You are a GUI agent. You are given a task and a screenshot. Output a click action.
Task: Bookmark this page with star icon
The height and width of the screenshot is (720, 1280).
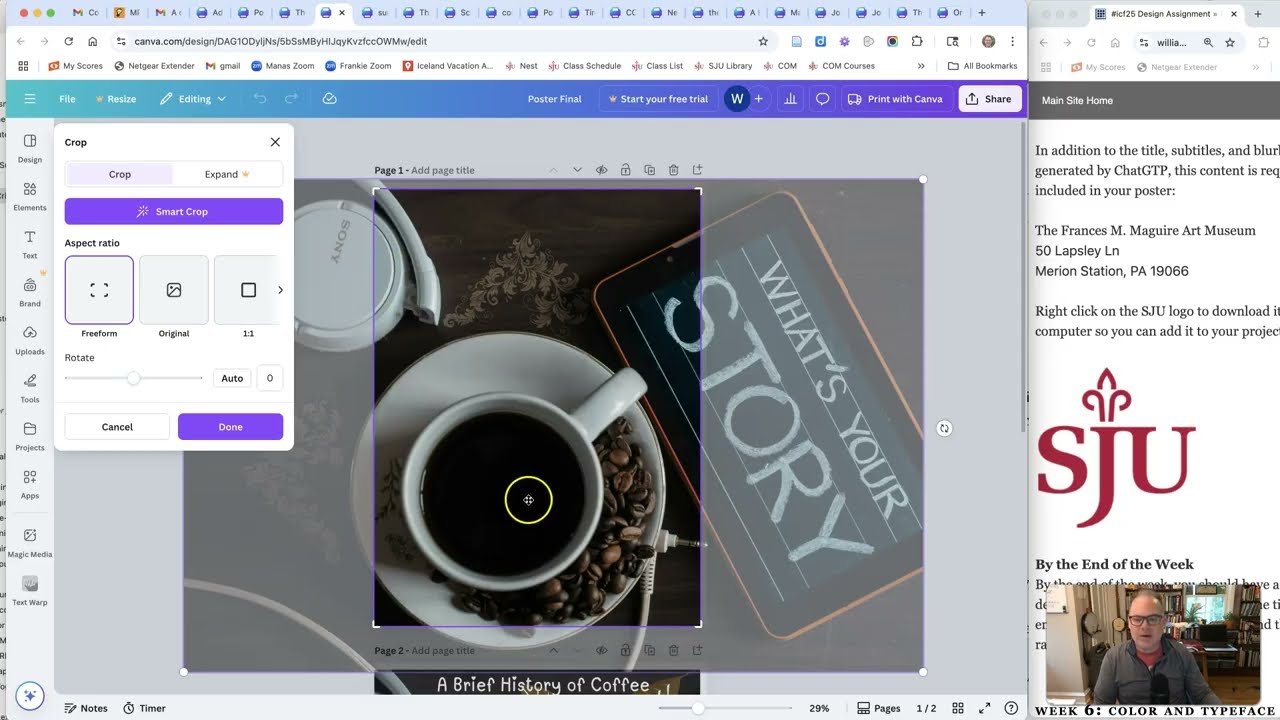pyautogui.click(x=763, y=41)
